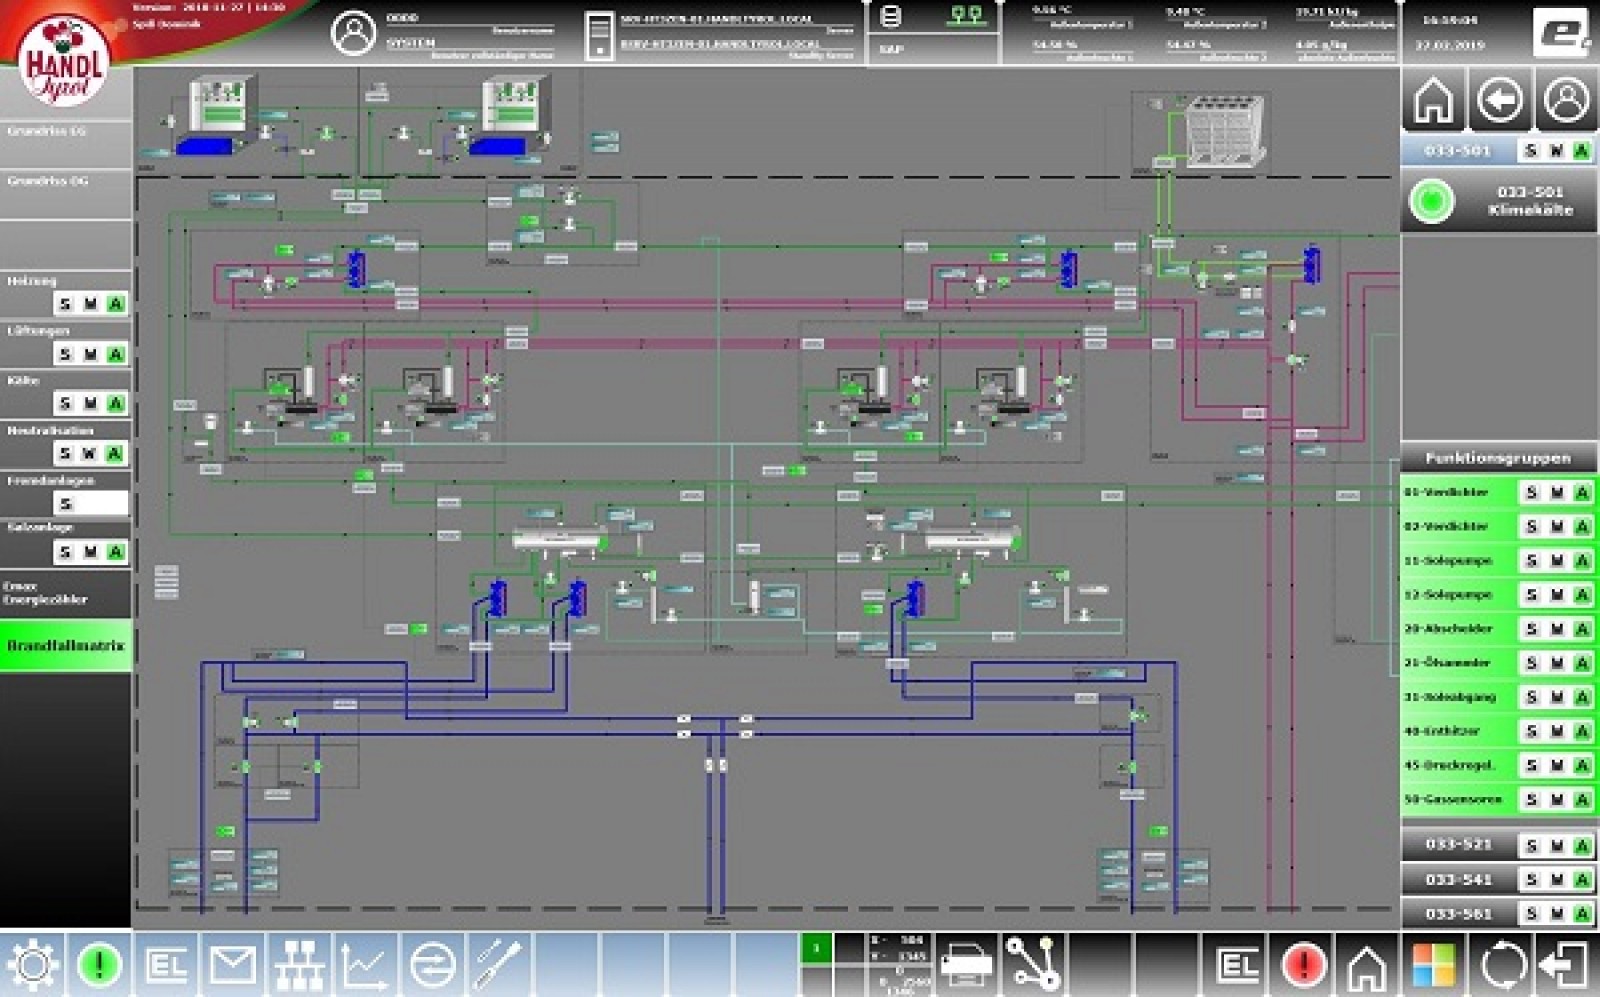The height and width of the screenshot is (997, 1600).
Task: Expand the 033-521 section header
Action: [x=1458, y=845]
